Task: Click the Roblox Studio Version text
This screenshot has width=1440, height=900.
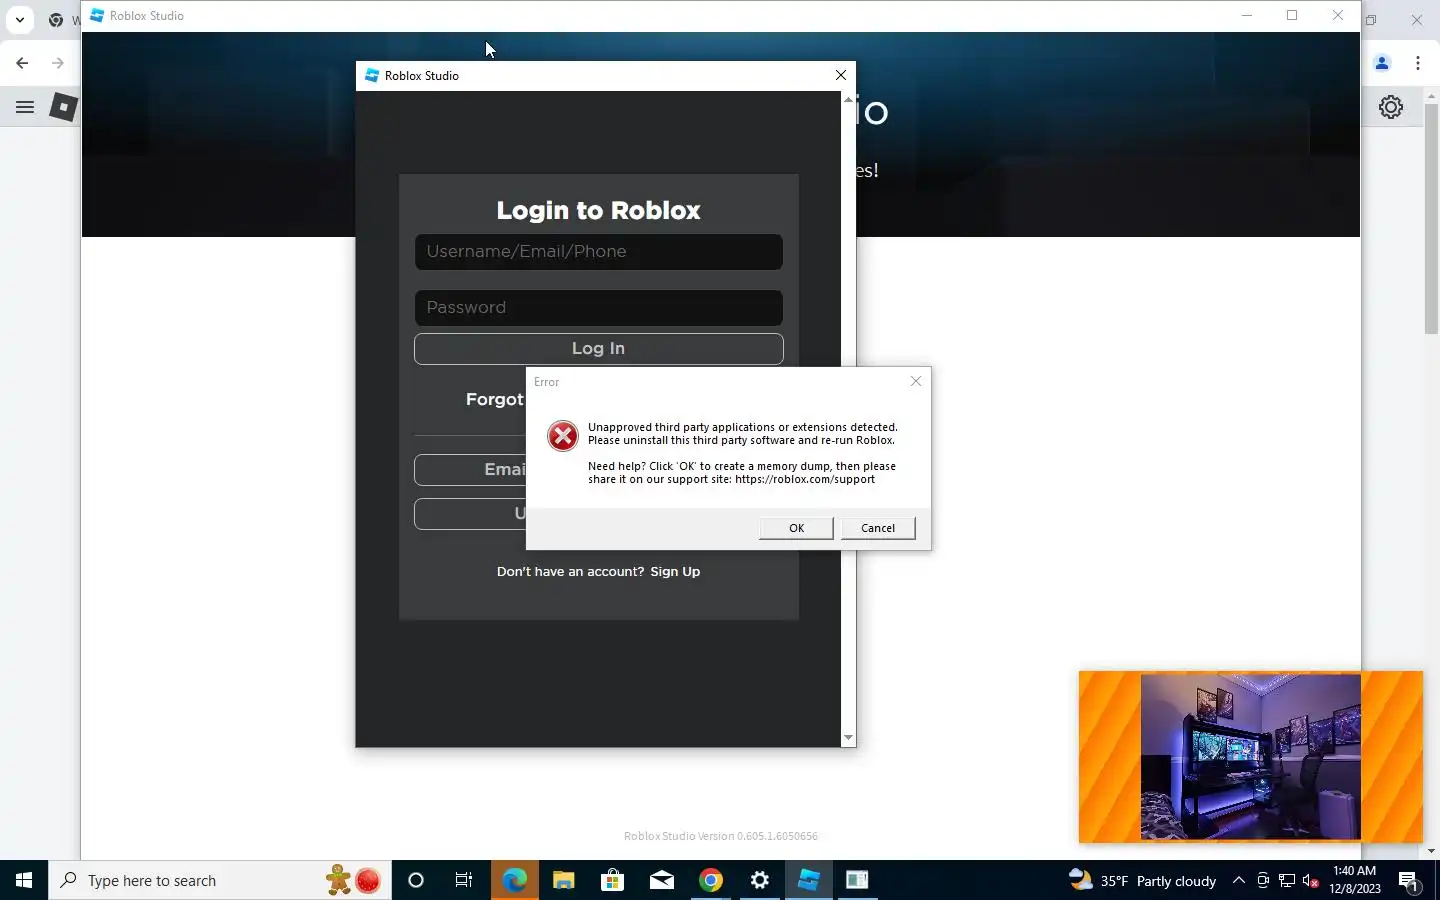Action: click(721, 836)
